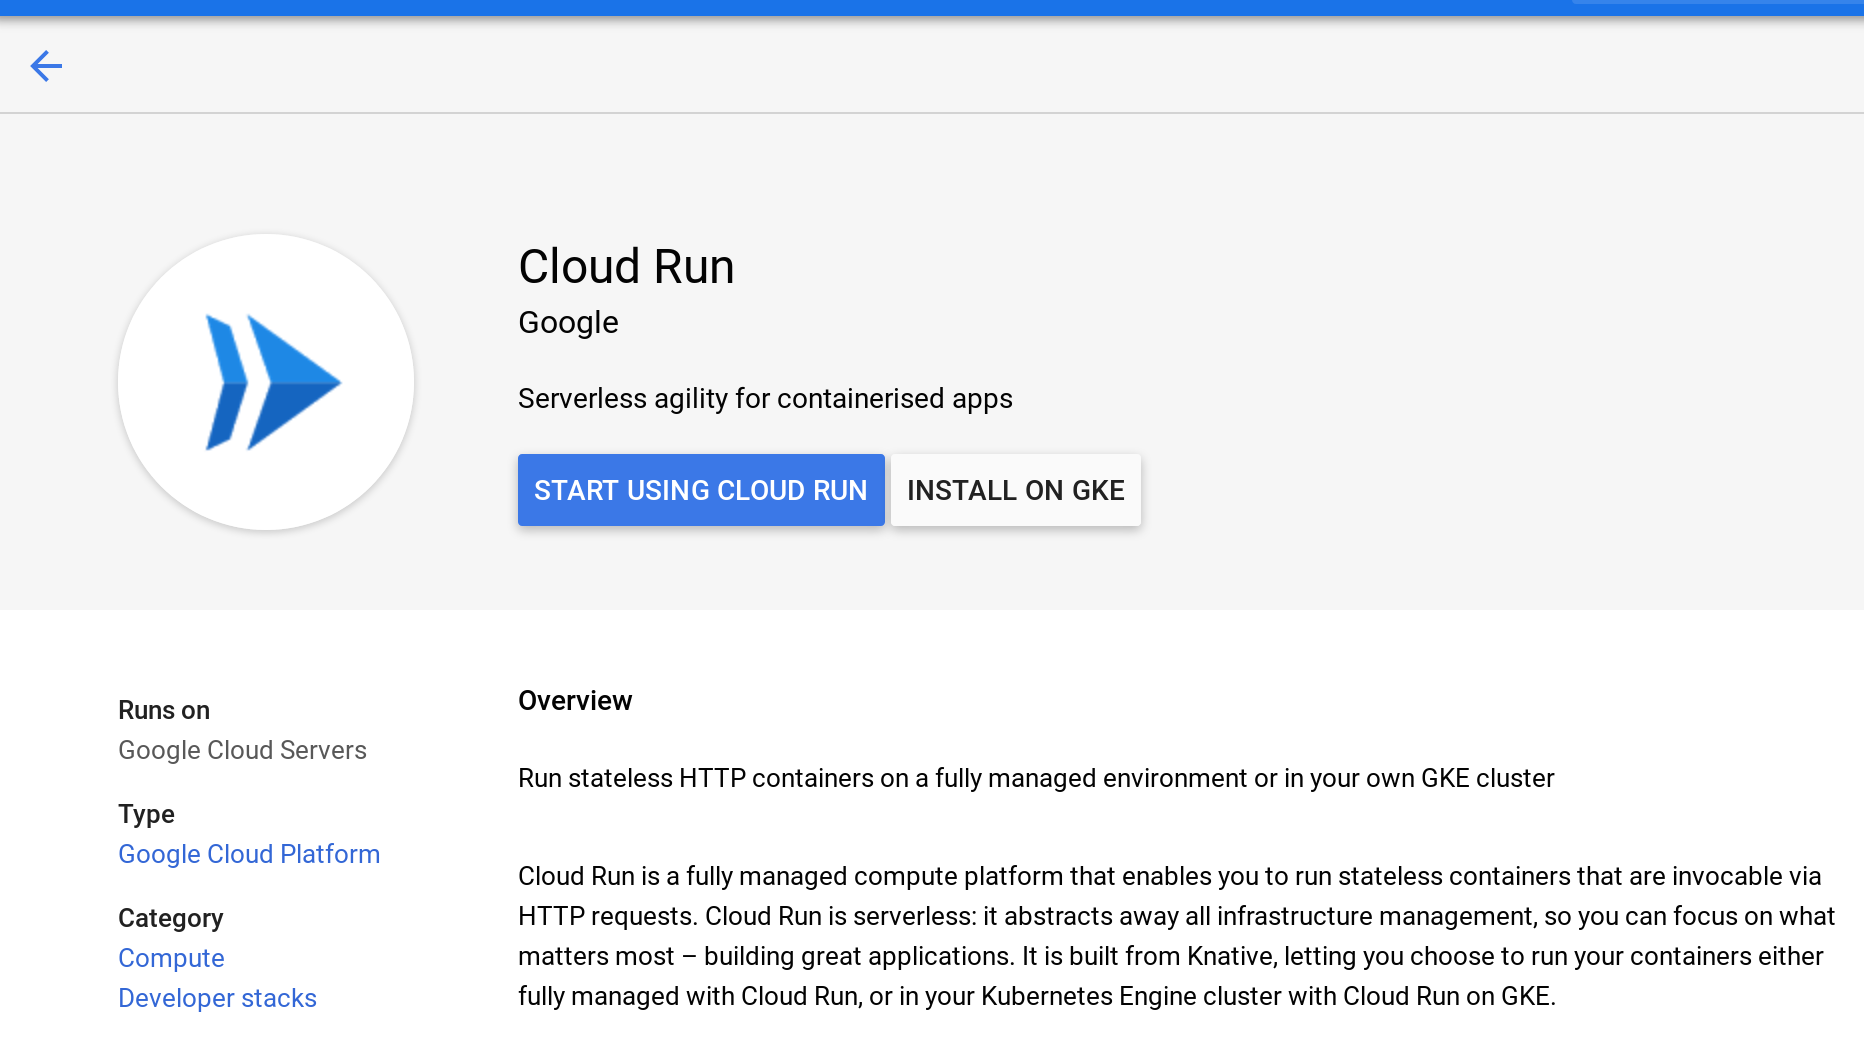
Task: Click the Cloud Run title heading
Action: click(626, 266)
